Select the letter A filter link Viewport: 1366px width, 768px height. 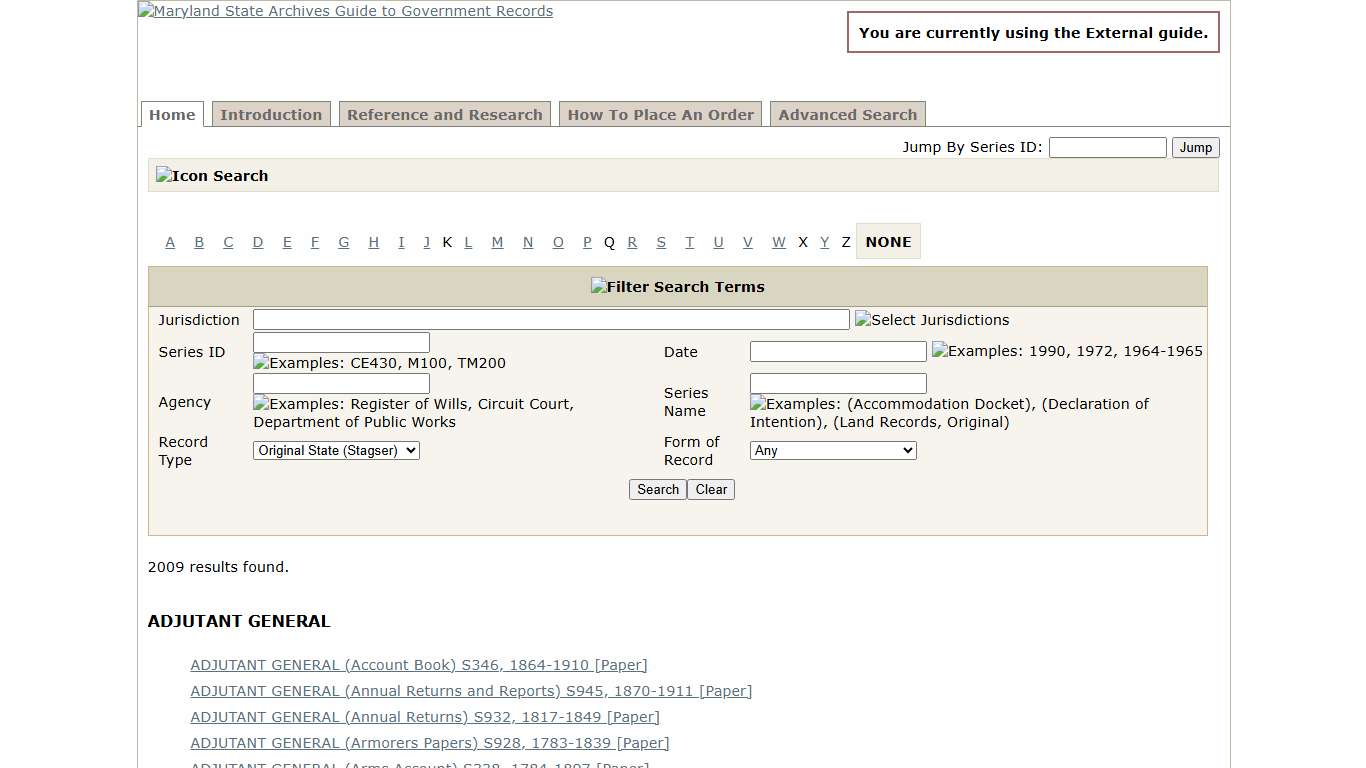coord(170,242)
